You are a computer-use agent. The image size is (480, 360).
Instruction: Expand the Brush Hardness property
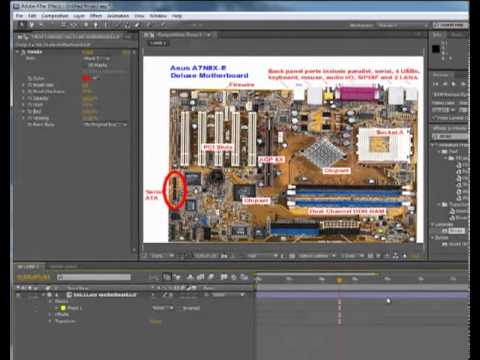tap(23, 91)
